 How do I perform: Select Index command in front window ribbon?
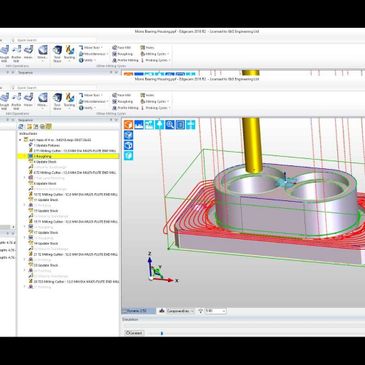[x=147, y=95]
